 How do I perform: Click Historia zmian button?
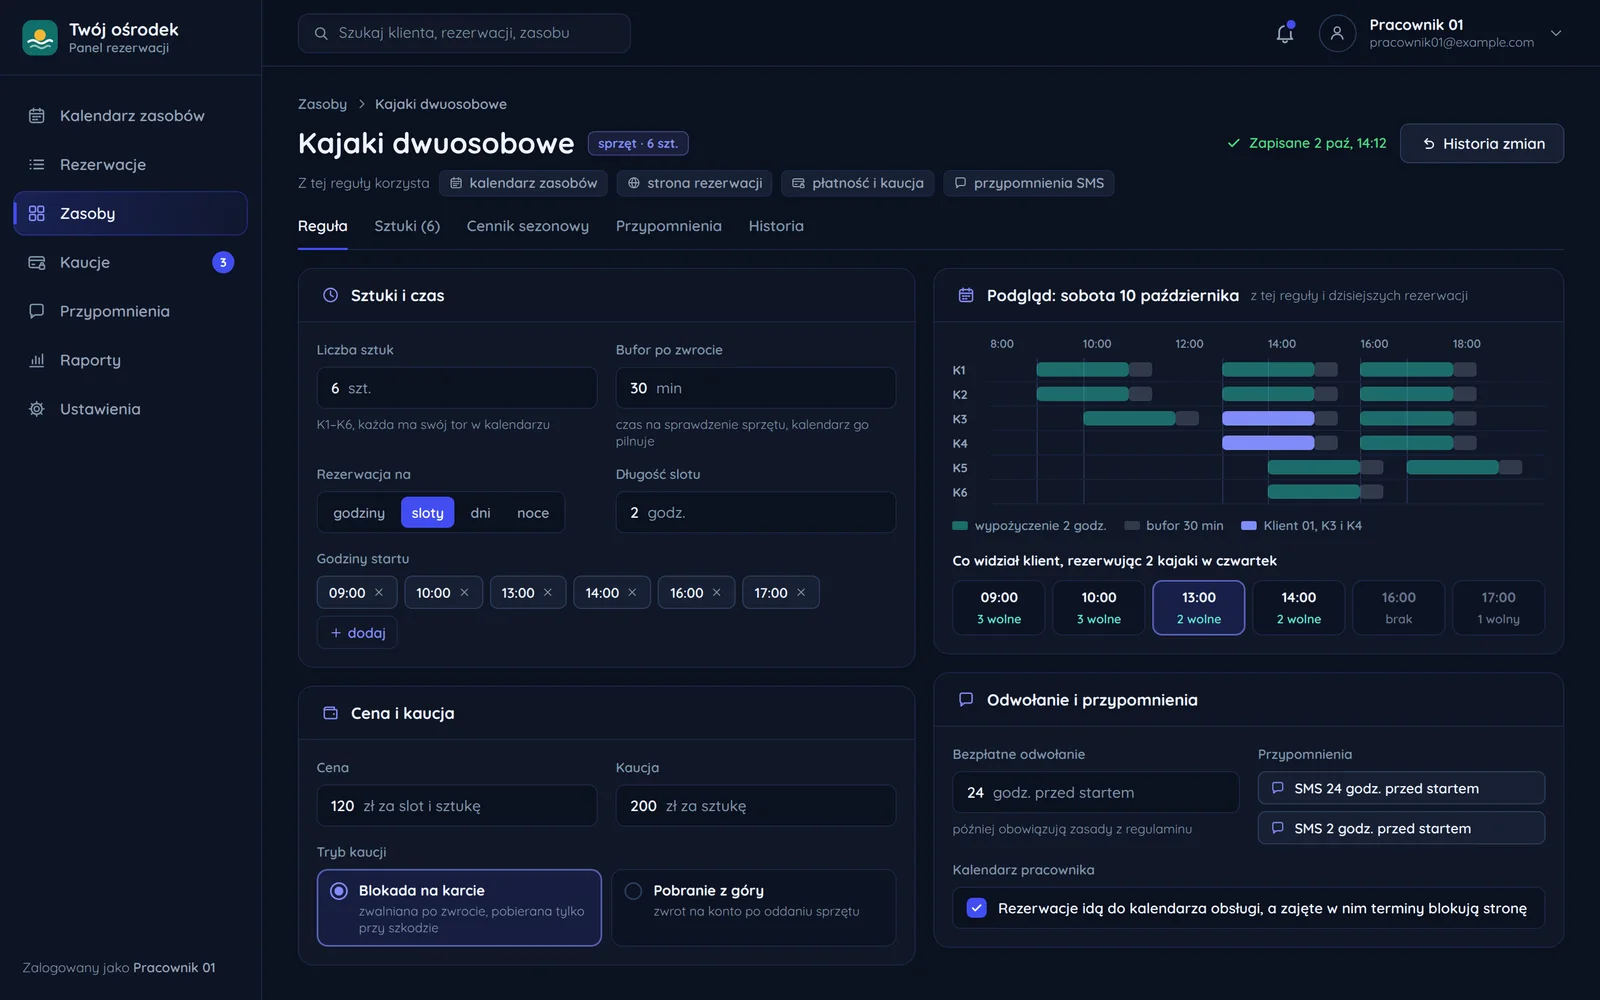1482,143
